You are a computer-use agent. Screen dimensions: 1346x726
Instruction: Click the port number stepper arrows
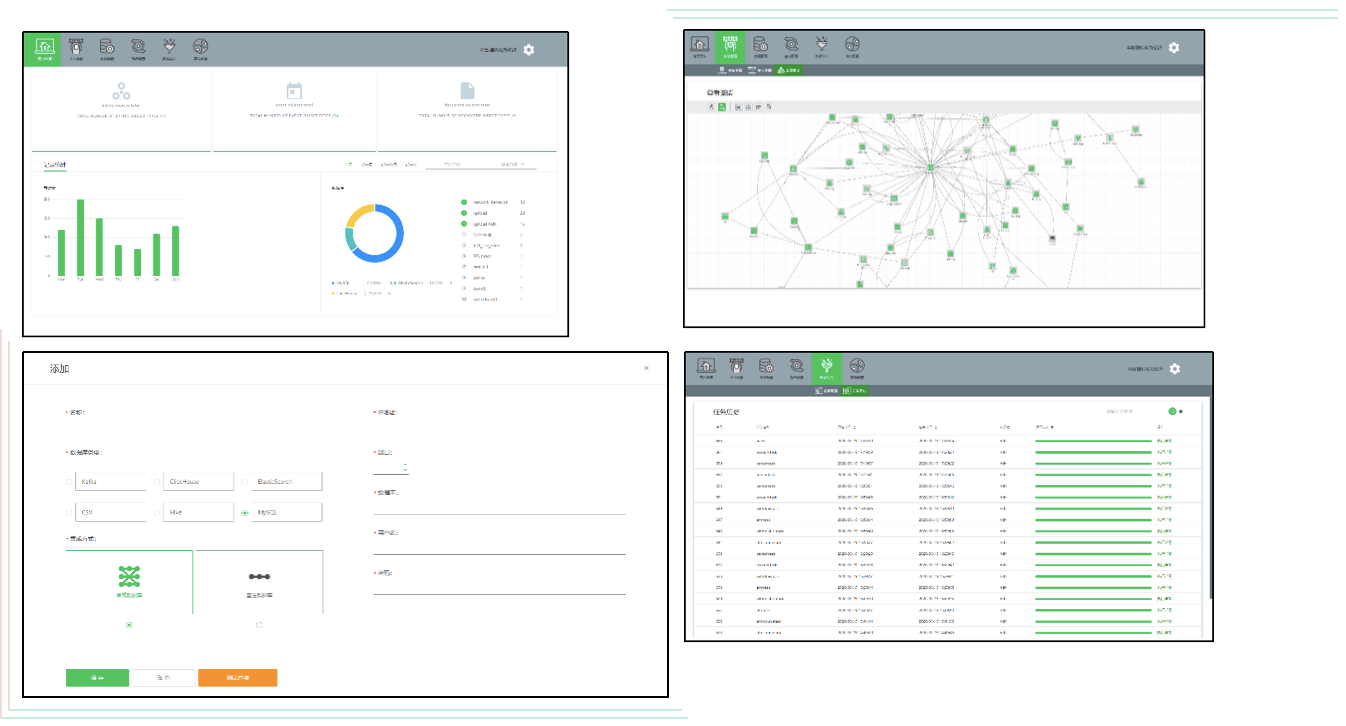[405, 467]
